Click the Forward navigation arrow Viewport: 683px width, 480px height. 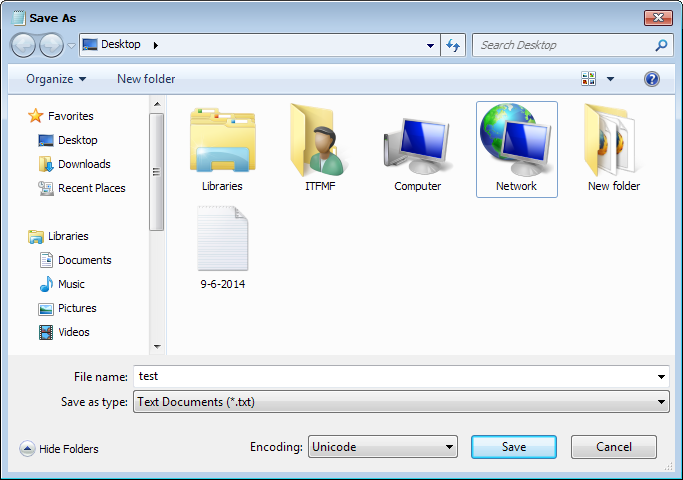51,45
